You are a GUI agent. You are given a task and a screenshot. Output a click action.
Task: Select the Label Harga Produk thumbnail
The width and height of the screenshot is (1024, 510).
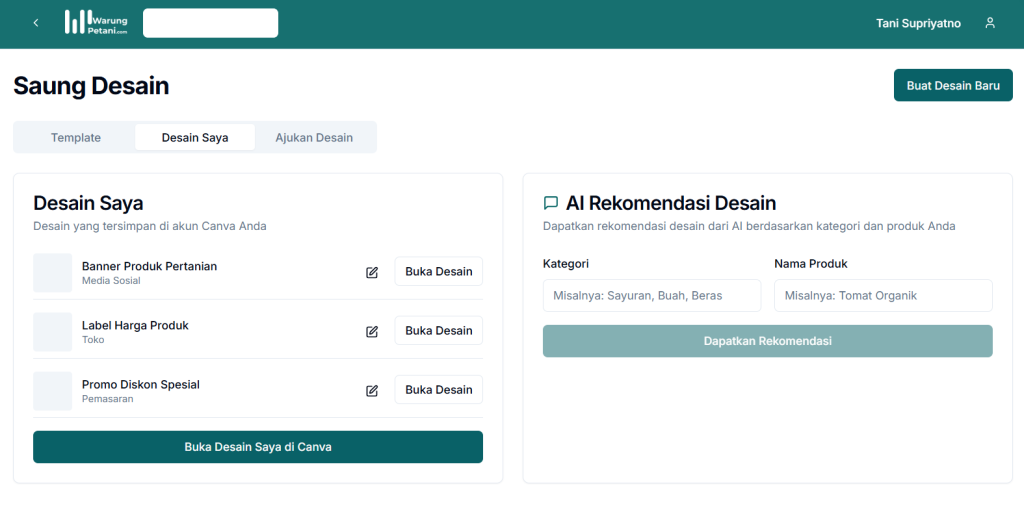point(52,331)
